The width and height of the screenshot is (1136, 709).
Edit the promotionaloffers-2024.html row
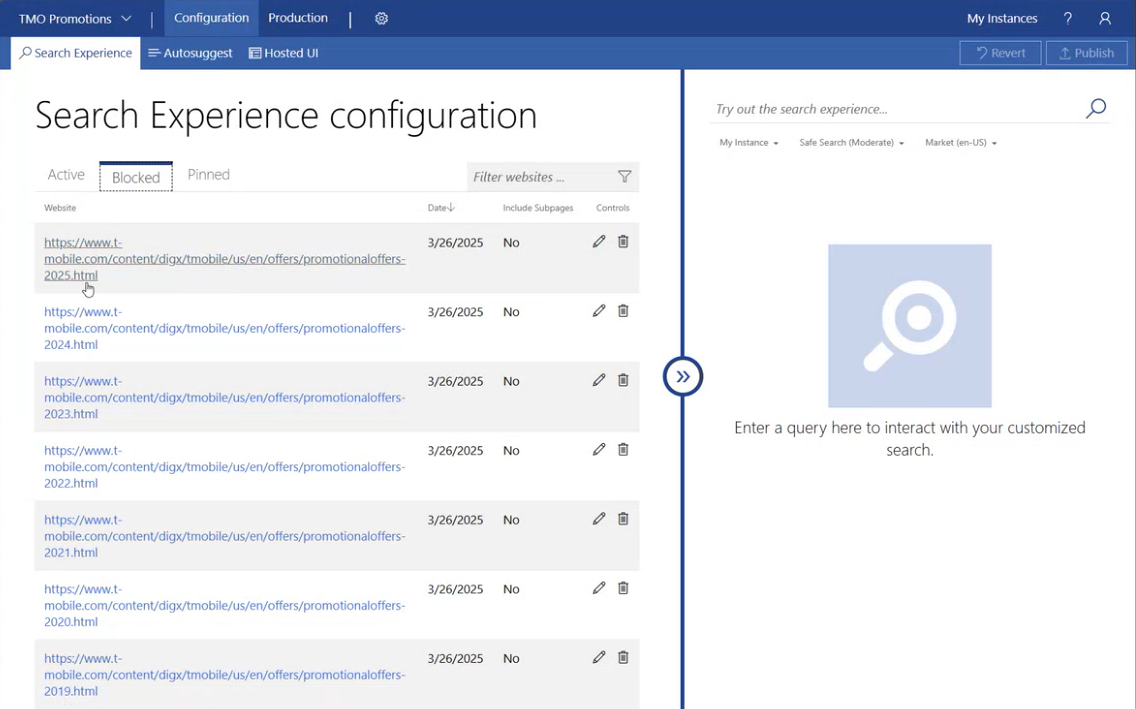click(598, 311)
